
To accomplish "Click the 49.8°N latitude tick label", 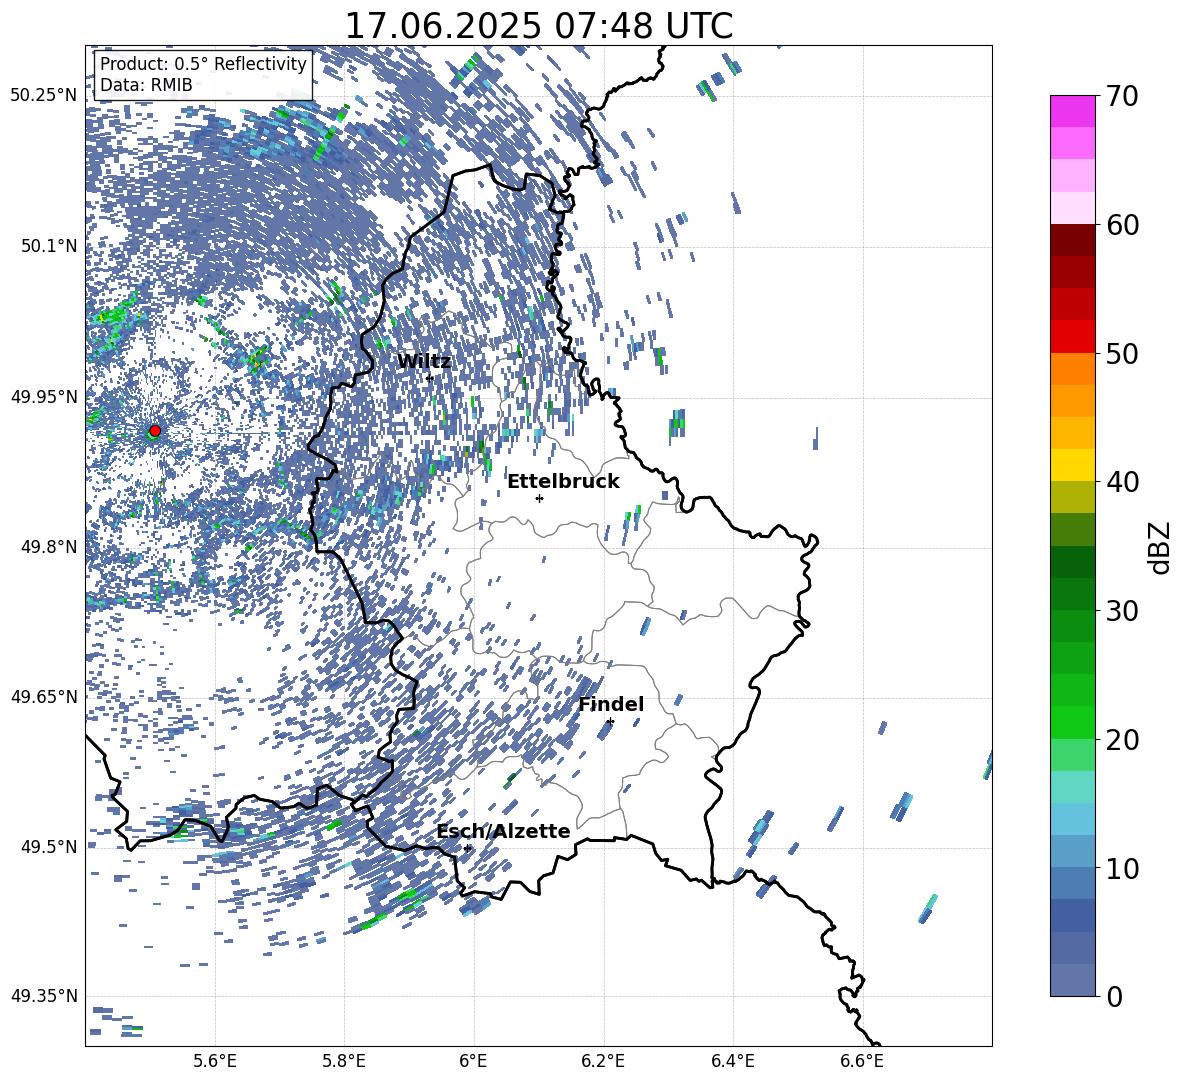I will click(49, 547).
